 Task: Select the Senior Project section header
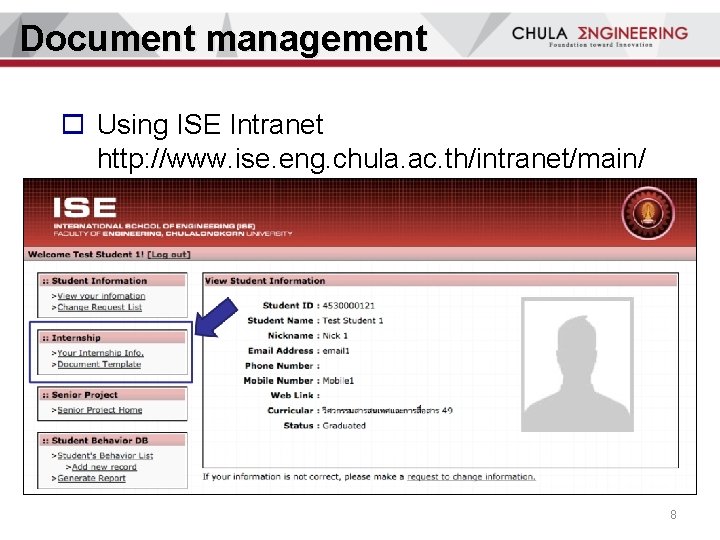112,395
